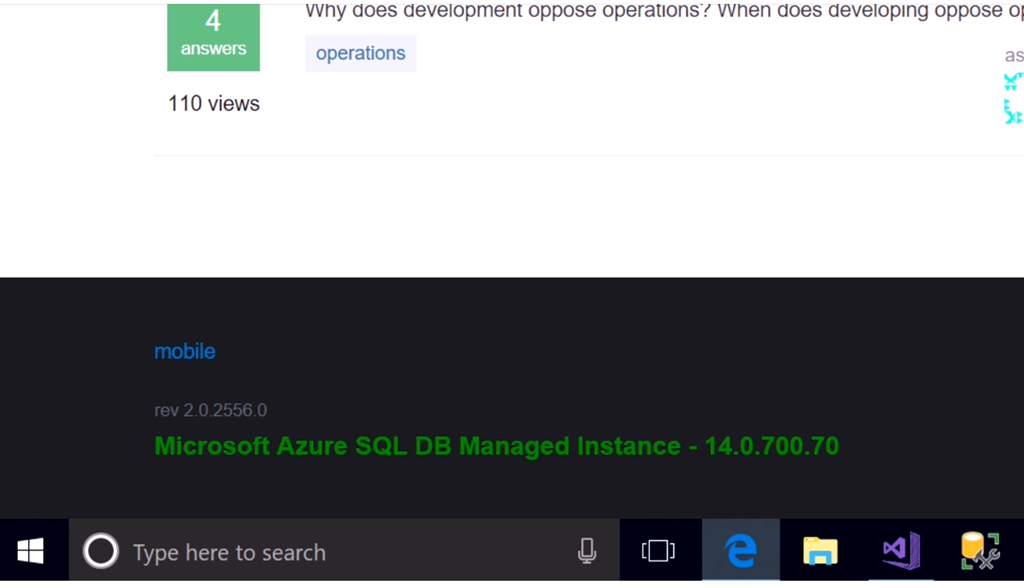
Task: Click the green Microsoft Azure SQL DB text
Action: click(x=496, y=446)
